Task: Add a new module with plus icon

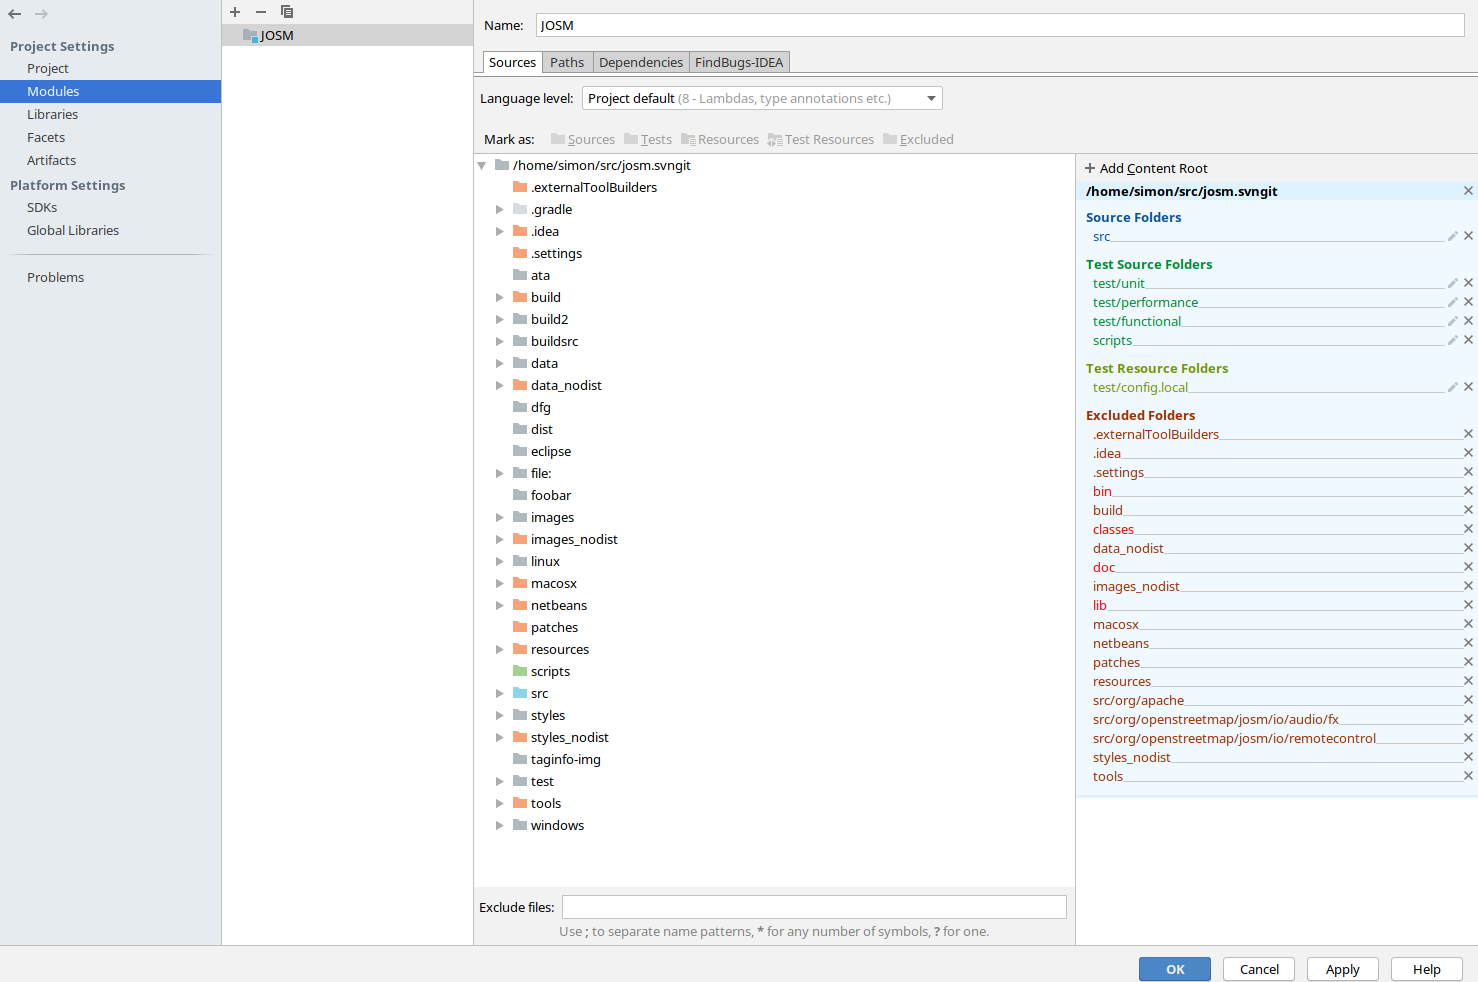Action: (x=235, y=12)
